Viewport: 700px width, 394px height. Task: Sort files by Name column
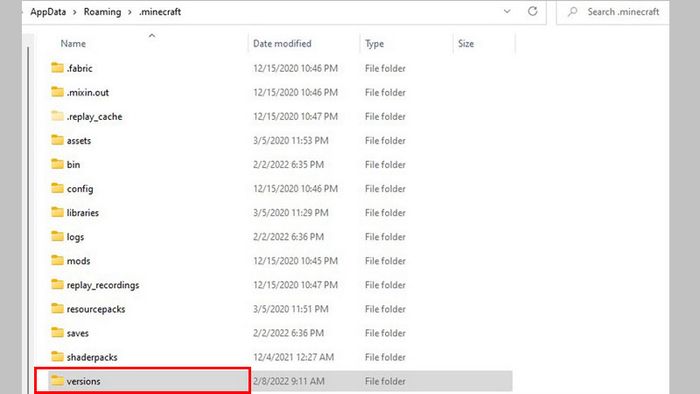click(x=73, y=44)
